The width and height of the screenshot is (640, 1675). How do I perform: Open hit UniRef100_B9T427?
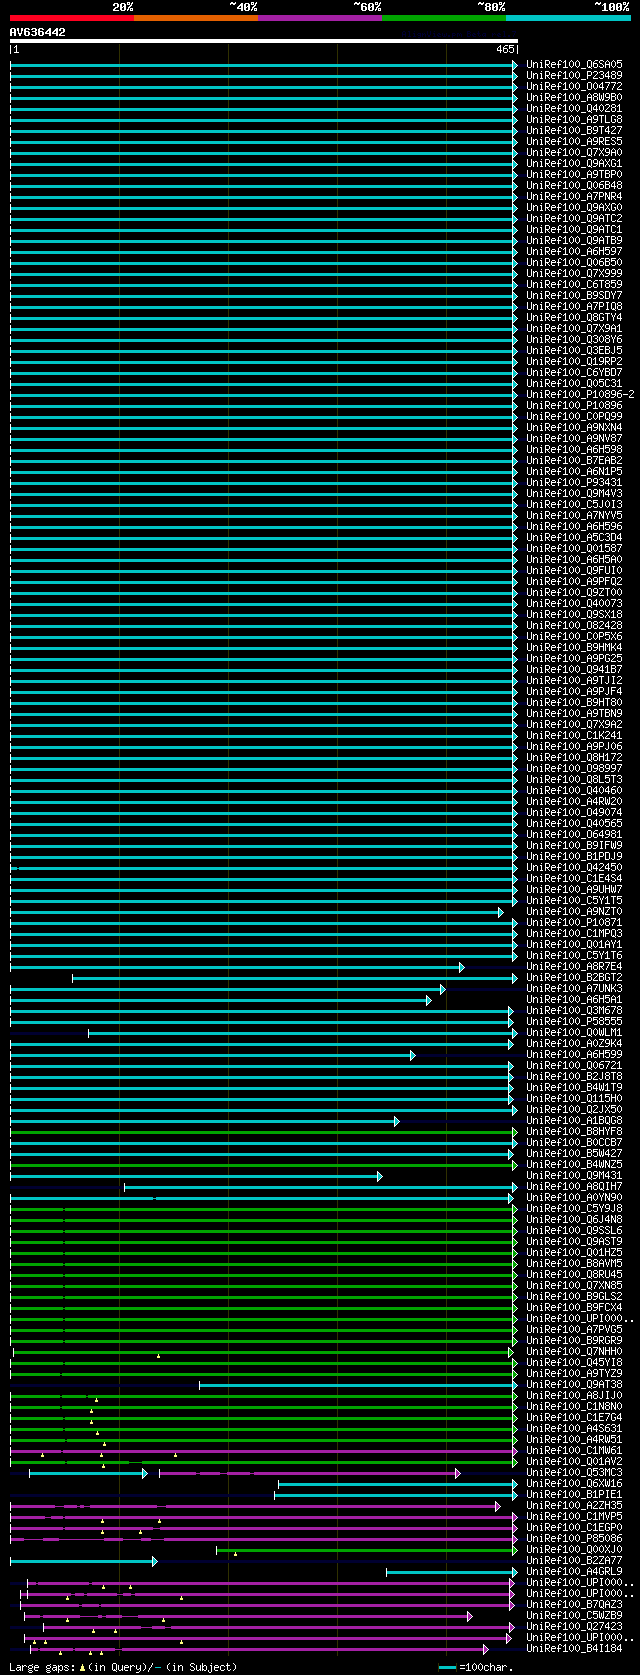click(x=574, y=130)
